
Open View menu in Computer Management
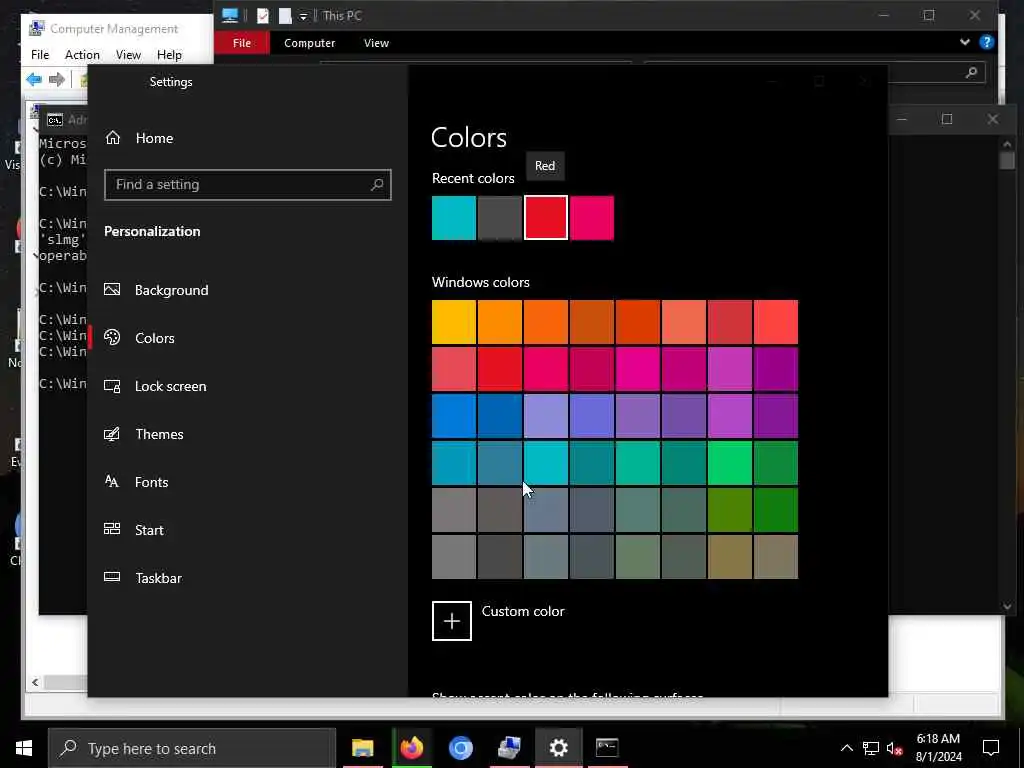(x=128, y=55)
